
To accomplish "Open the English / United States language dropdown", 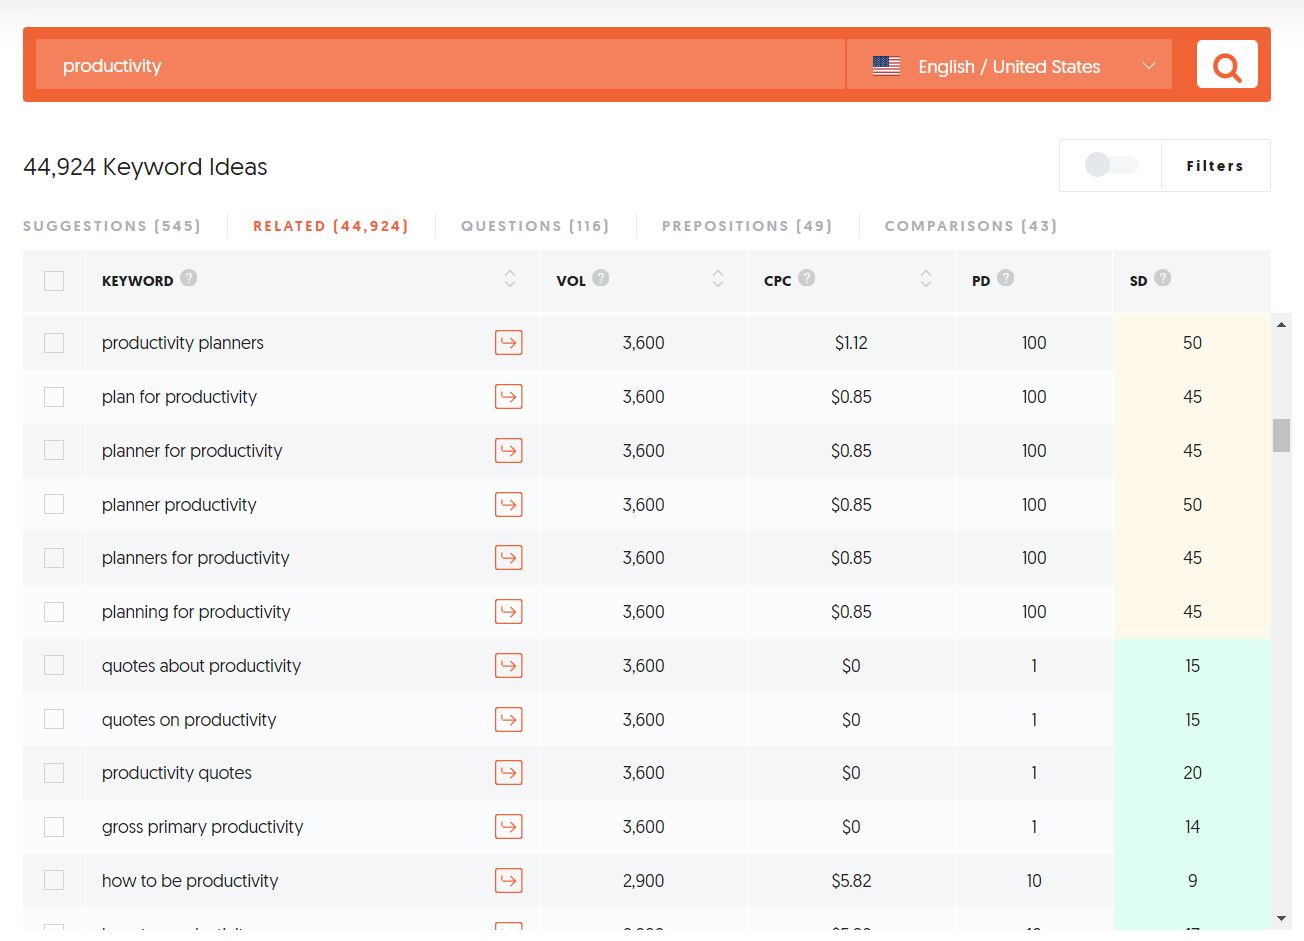I will point(1008,65).
